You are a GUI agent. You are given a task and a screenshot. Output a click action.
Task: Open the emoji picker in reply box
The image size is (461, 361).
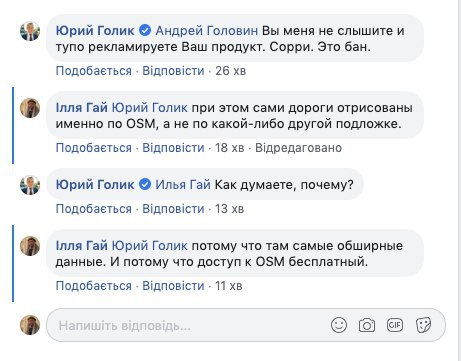tap(339, 325)
